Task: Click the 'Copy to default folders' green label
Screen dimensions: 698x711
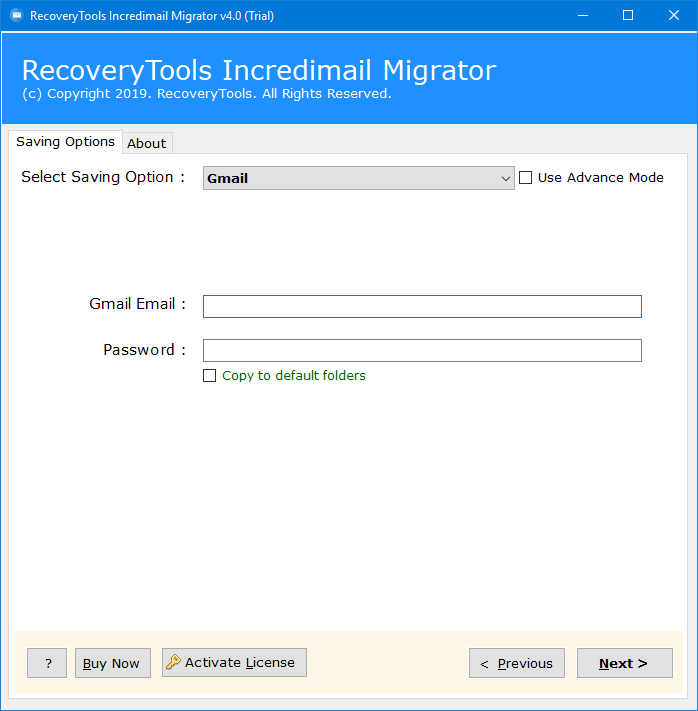Action: tap(293, 375)
